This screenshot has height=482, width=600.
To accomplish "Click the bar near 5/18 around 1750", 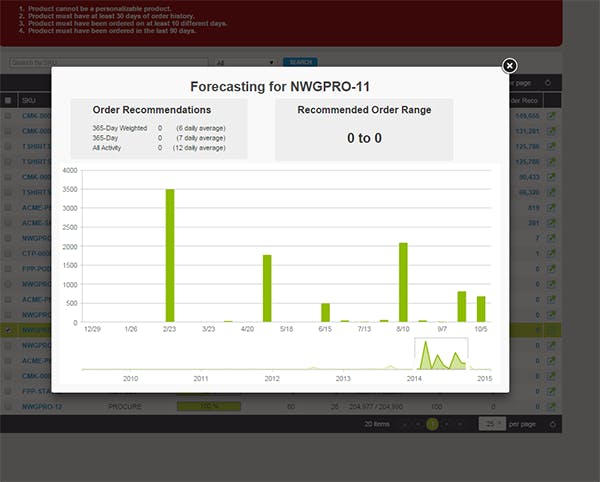I will (267, 288).
